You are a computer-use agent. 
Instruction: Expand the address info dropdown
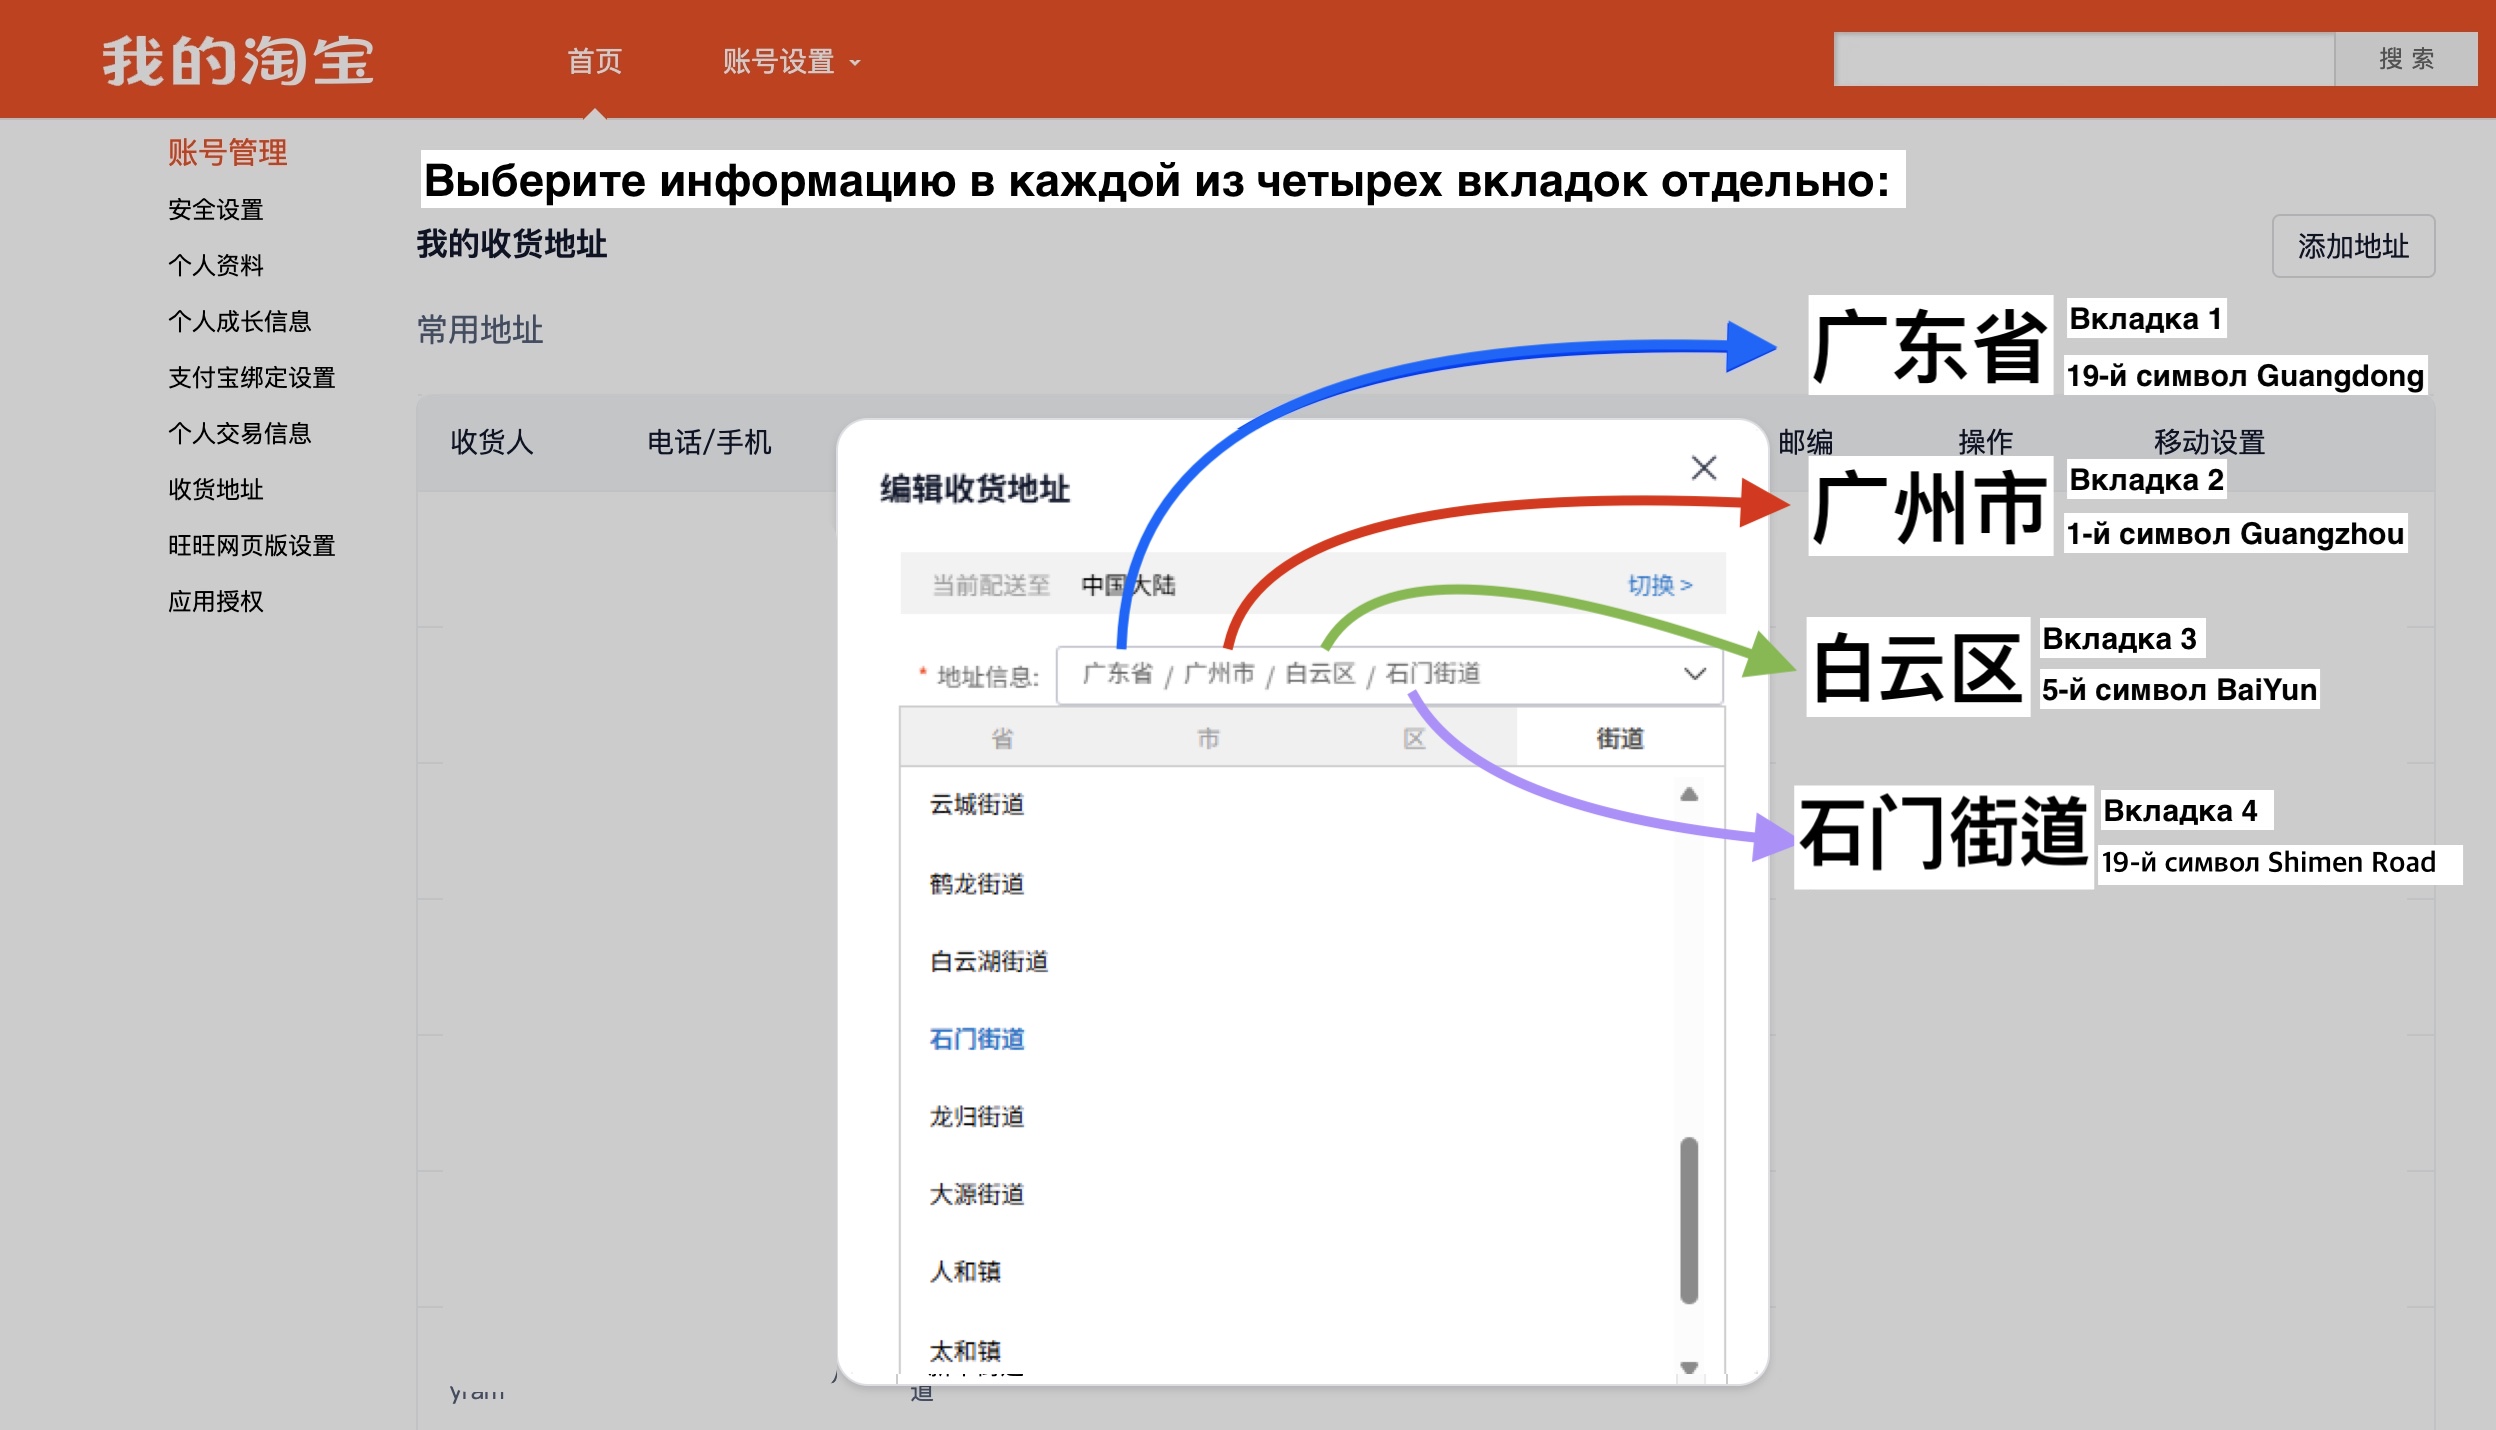(x=1694, y=674)
